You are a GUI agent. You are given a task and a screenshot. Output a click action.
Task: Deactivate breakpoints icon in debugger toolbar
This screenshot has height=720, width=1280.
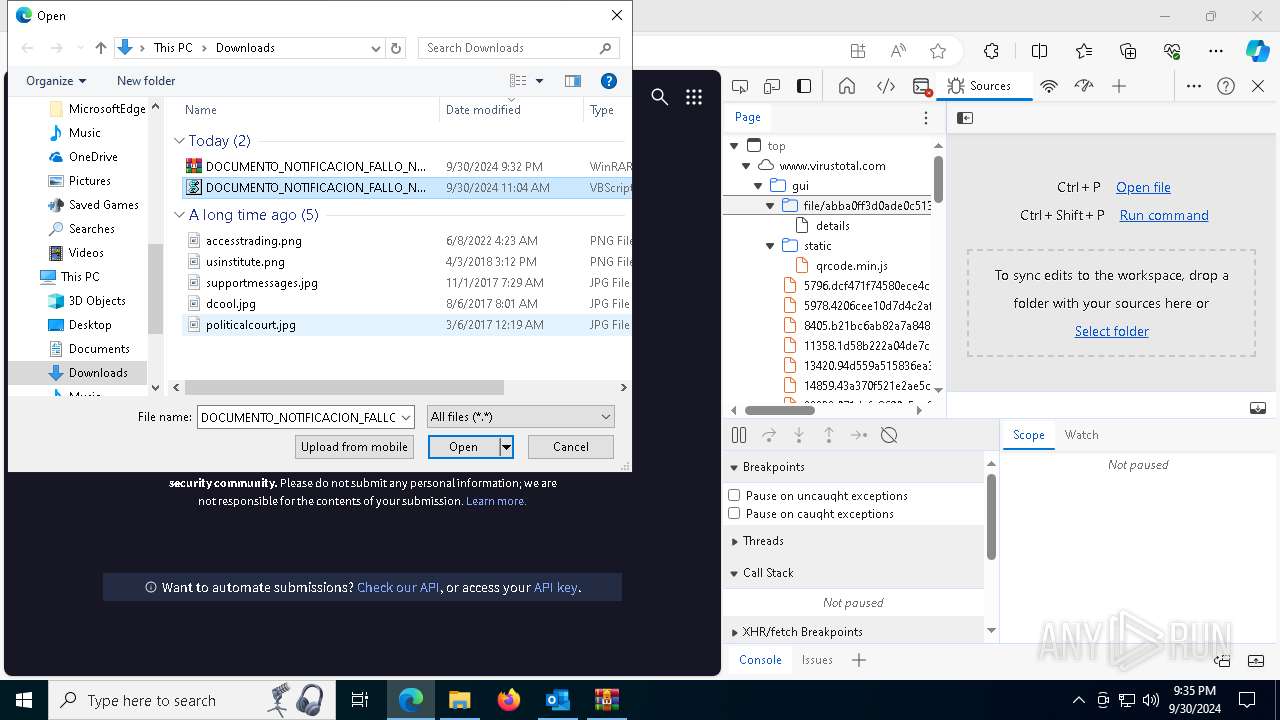pos(889,435)
